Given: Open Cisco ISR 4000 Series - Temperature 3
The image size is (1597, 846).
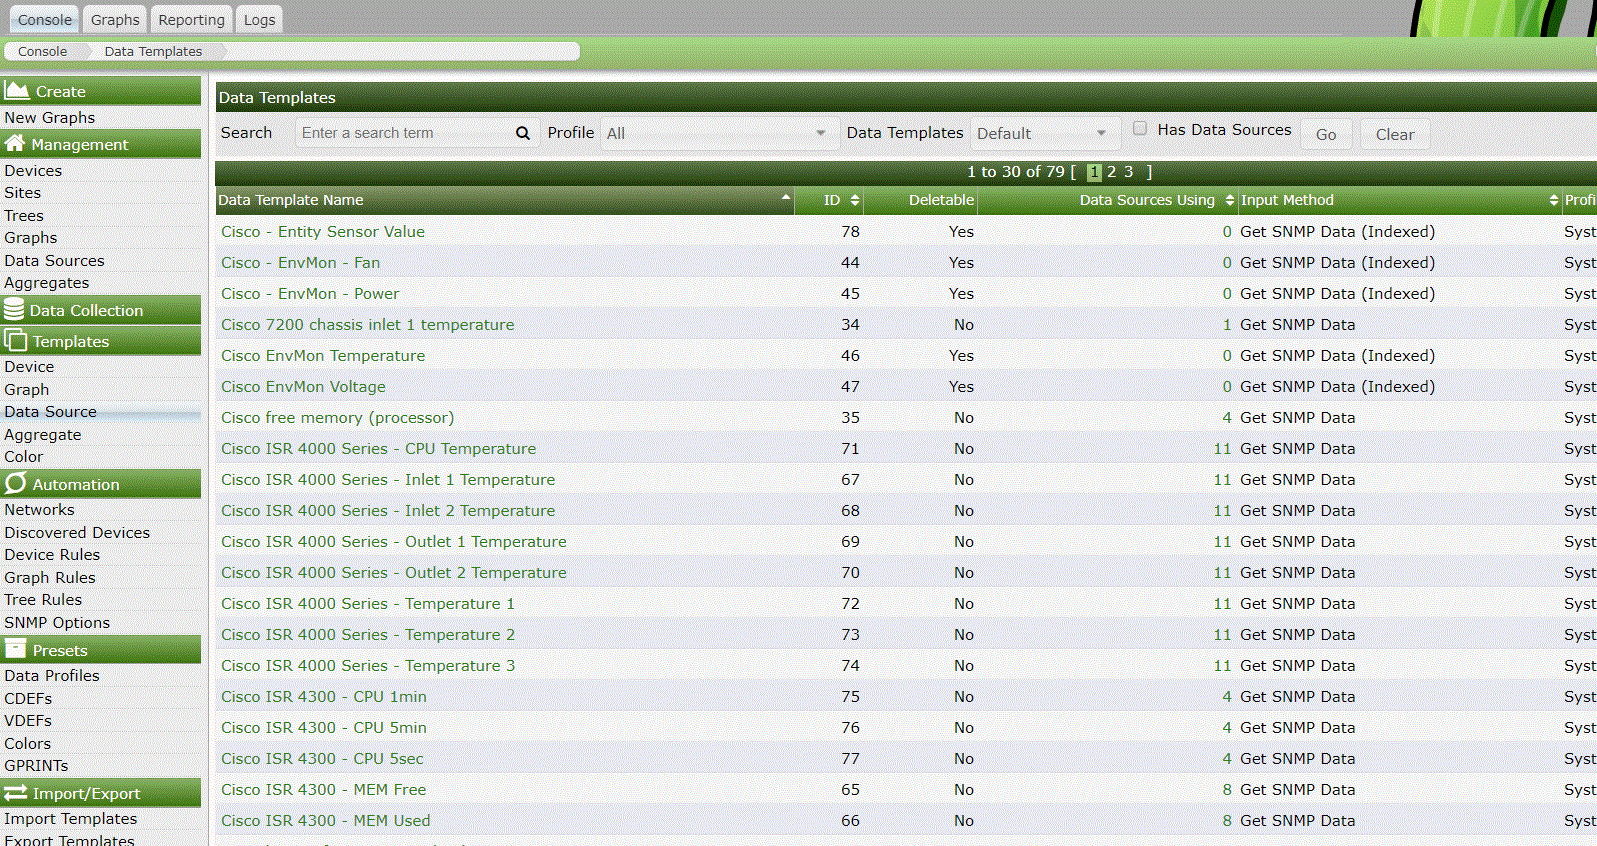Looking at the screenshot, I should pos(368,665).
